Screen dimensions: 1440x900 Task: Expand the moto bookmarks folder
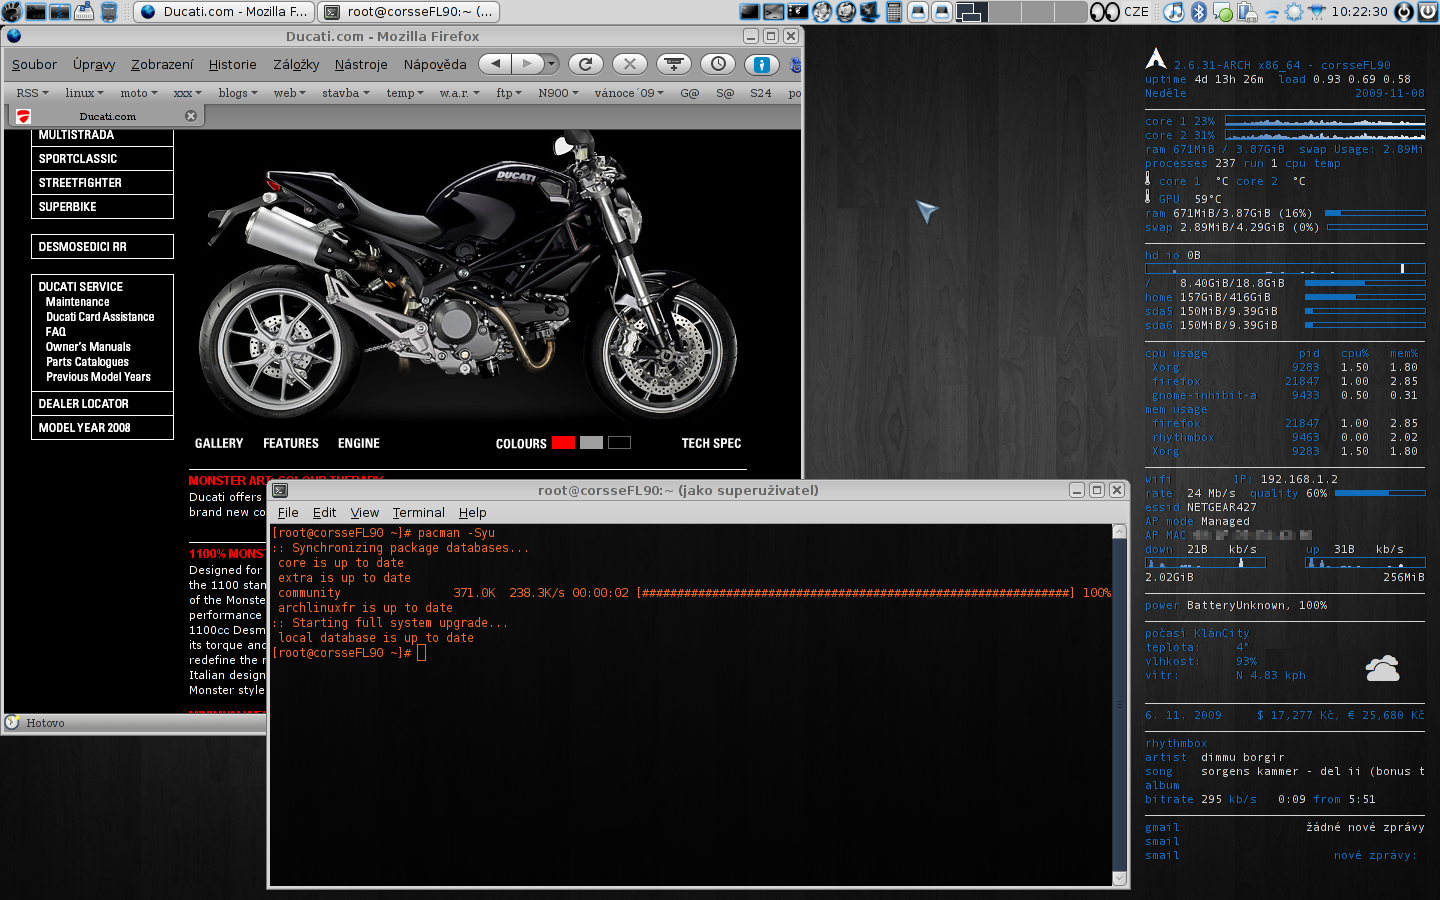pos(139,93)
